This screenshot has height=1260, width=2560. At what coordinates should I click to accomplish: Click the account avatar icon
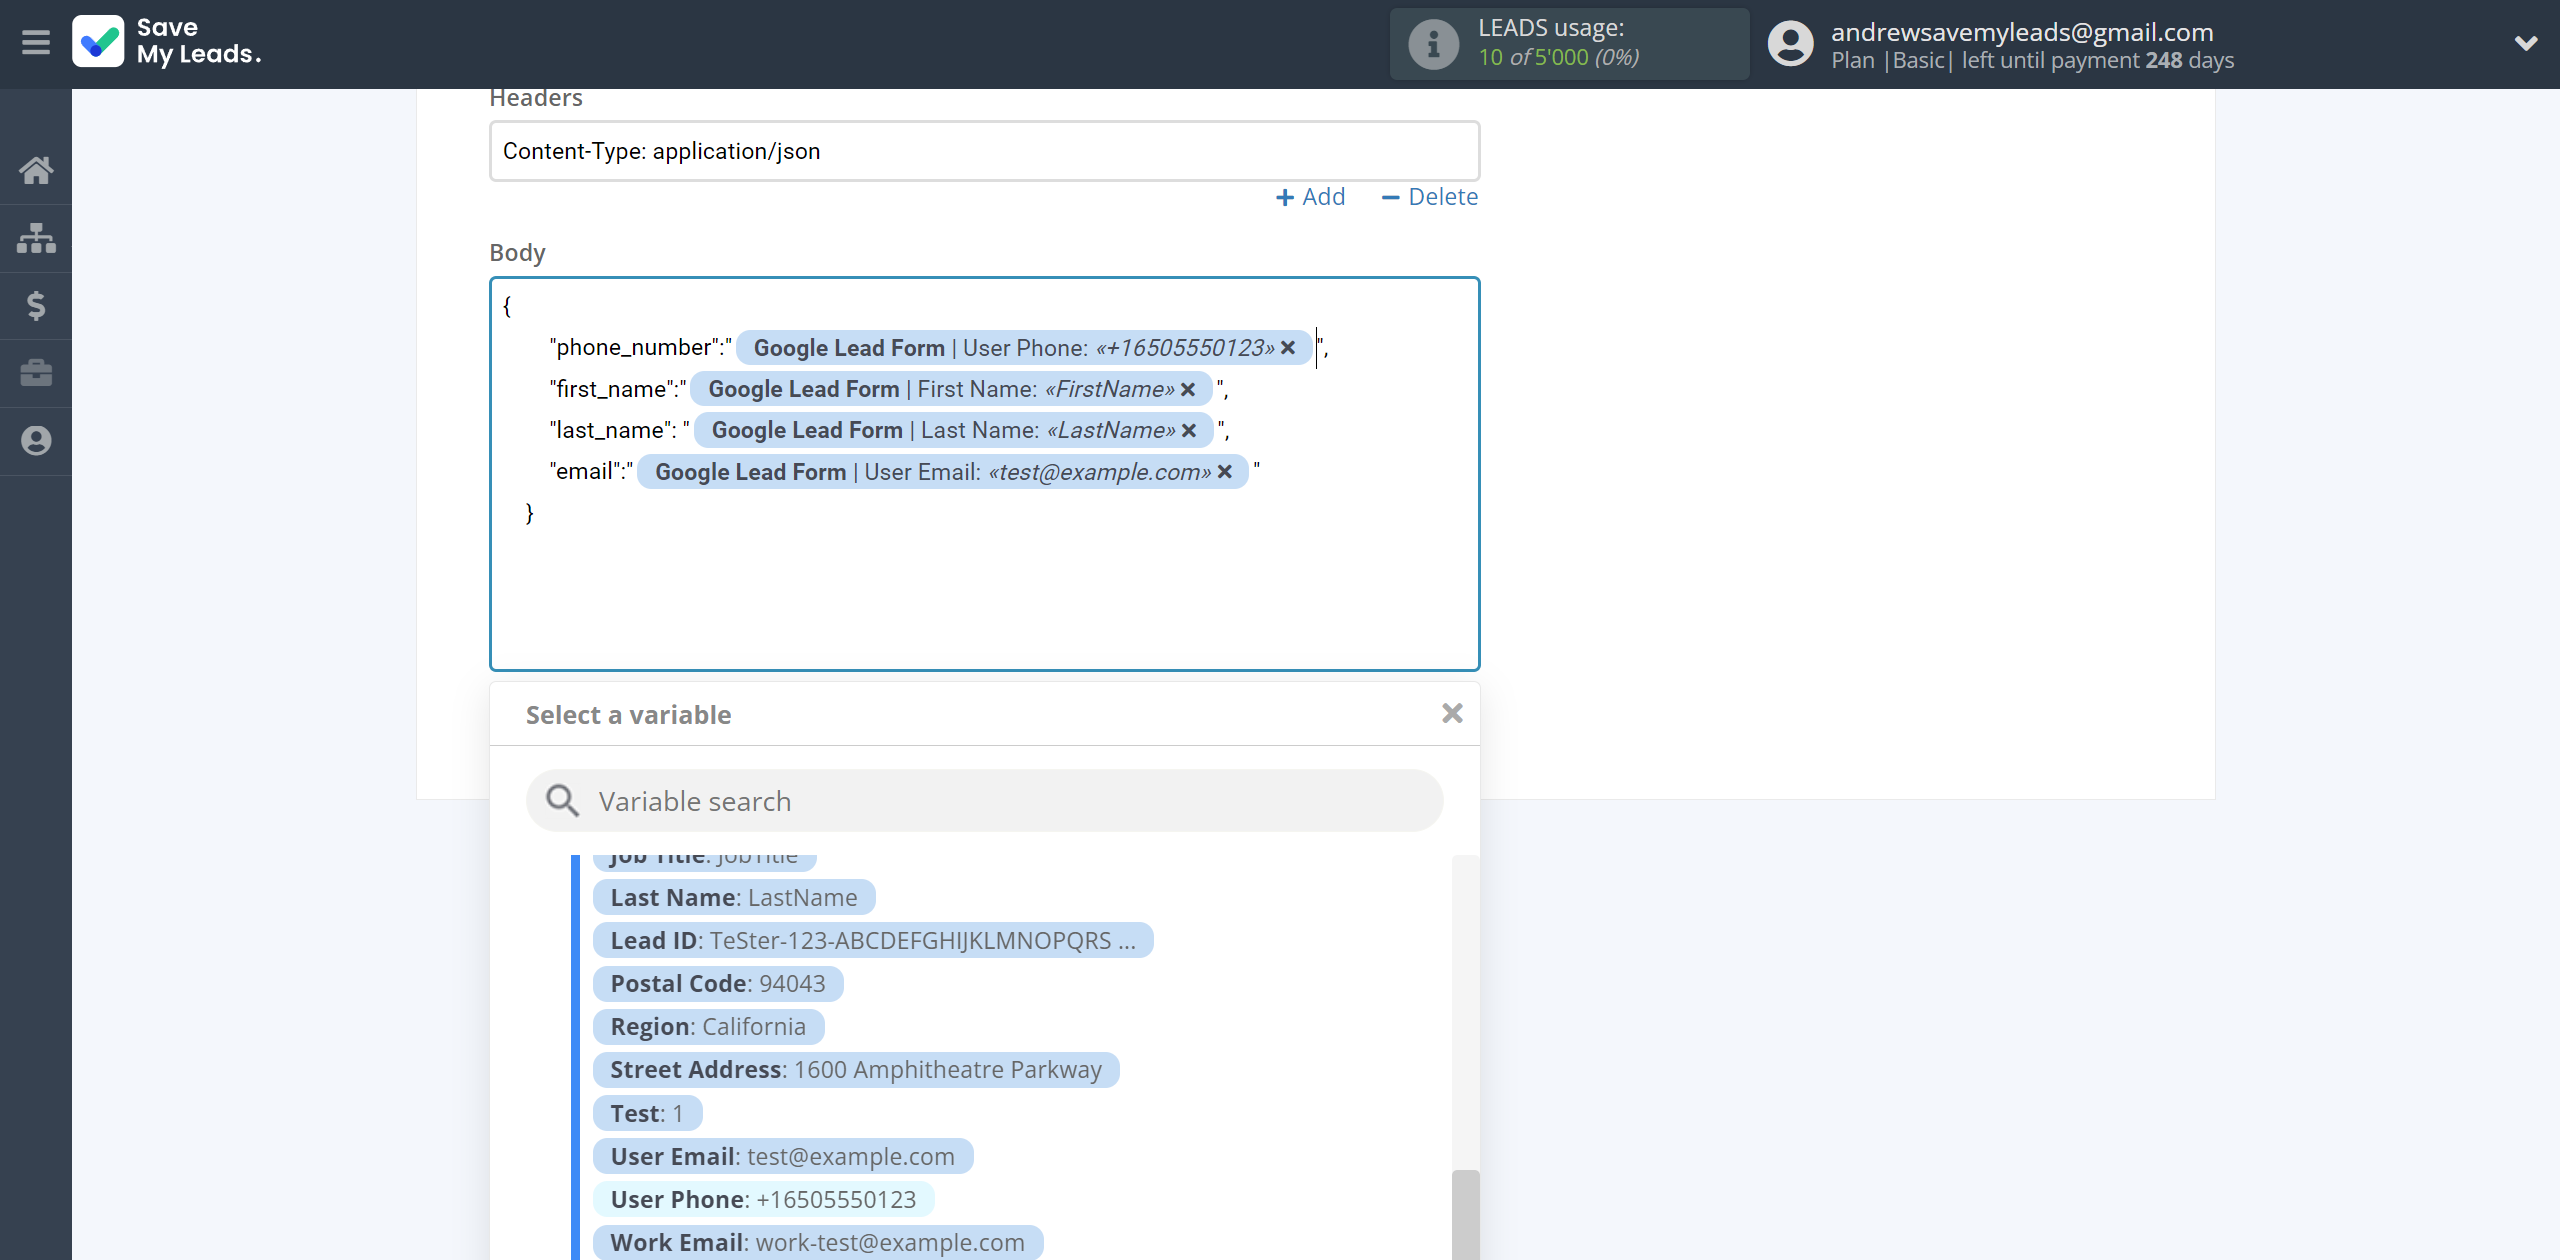pyautogui.click(x=1790, y=44)
